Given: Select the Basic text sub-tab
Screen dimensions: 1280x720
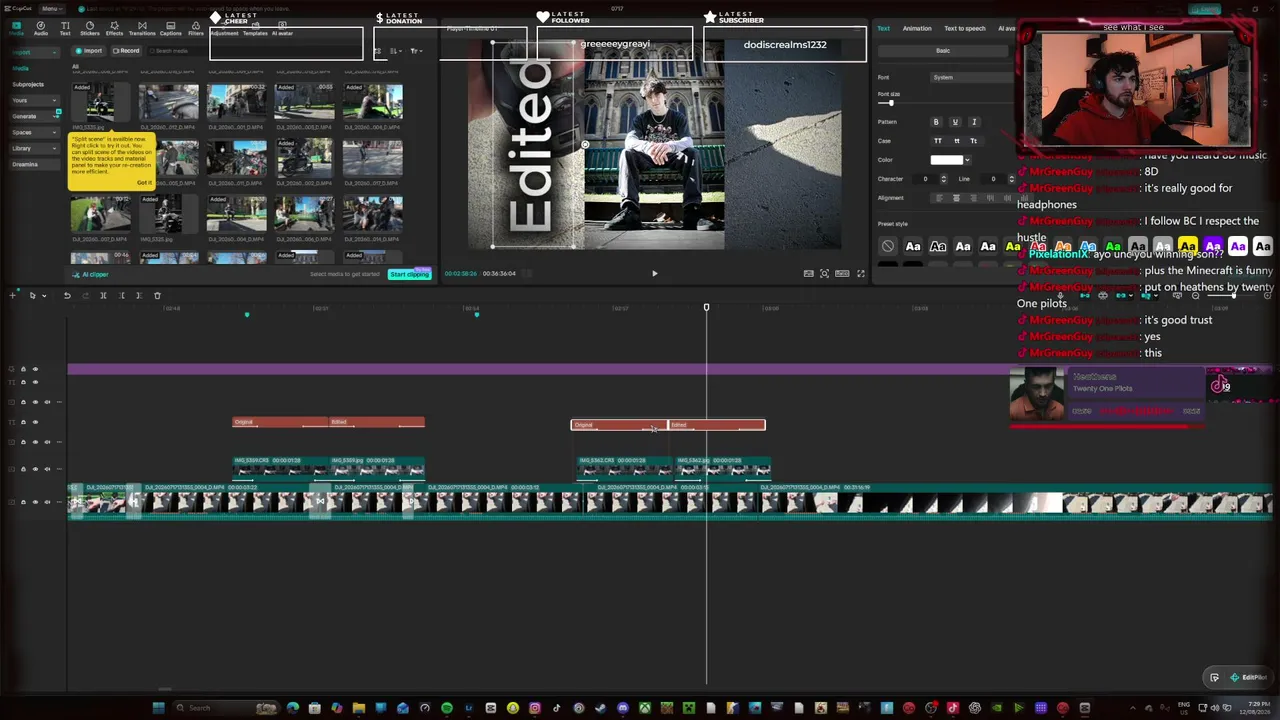Looking at the screenshot, I should click(943, 50).
